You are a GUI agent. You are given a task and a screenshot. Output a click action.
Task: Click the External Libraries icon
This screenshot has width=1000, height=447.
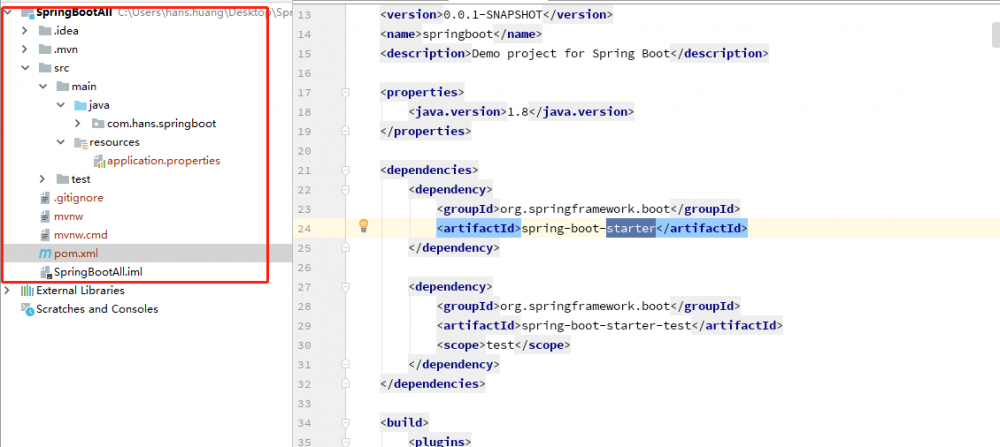pos(27,290)
